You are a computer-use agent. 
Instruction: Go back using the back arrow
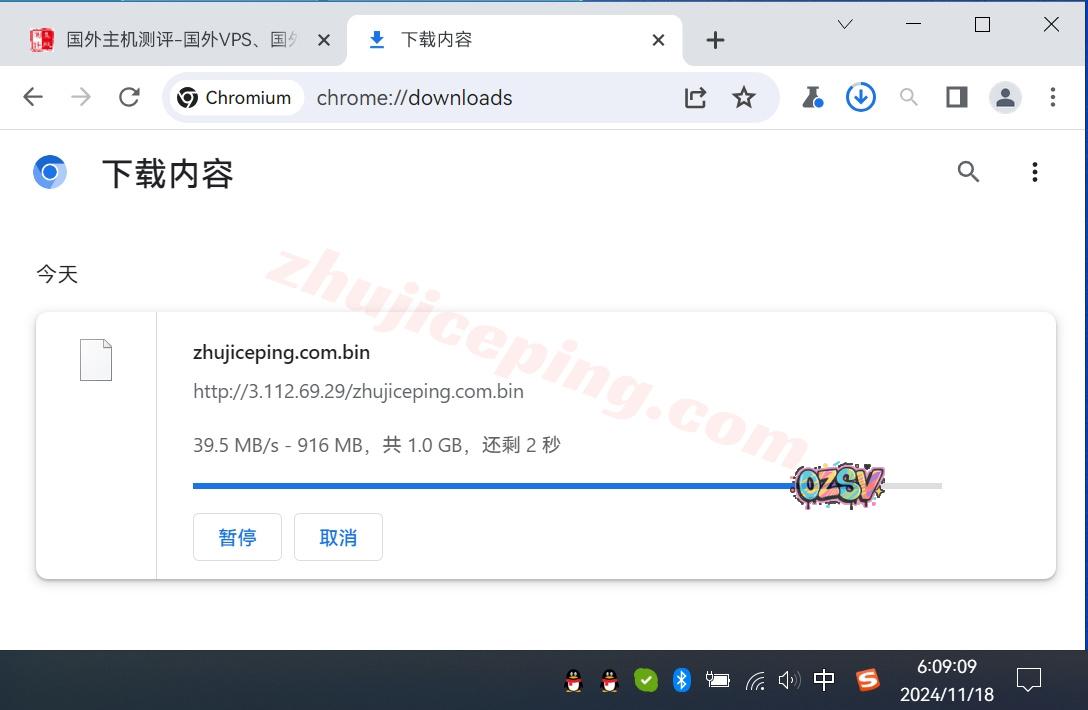33,97
